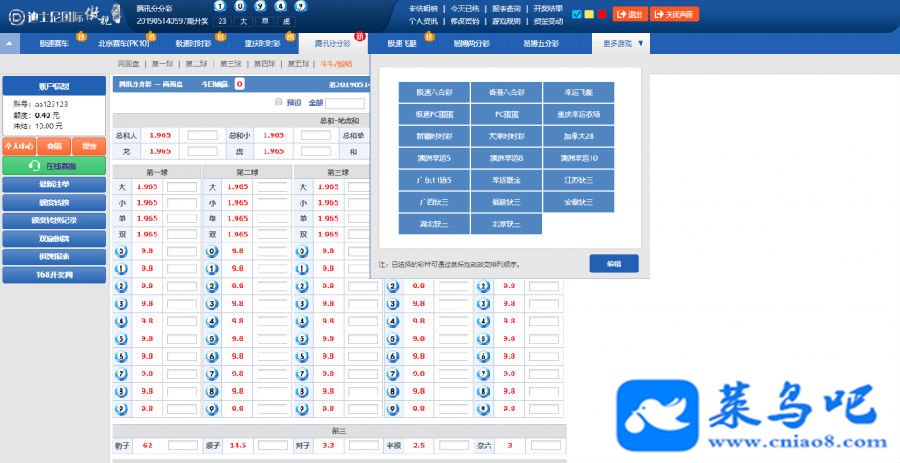Toggle the preset checkbox above the odds table
Image resolution: width=900 pixels, height=463 pixels.
pyautogui.click(x=279, y=102)
